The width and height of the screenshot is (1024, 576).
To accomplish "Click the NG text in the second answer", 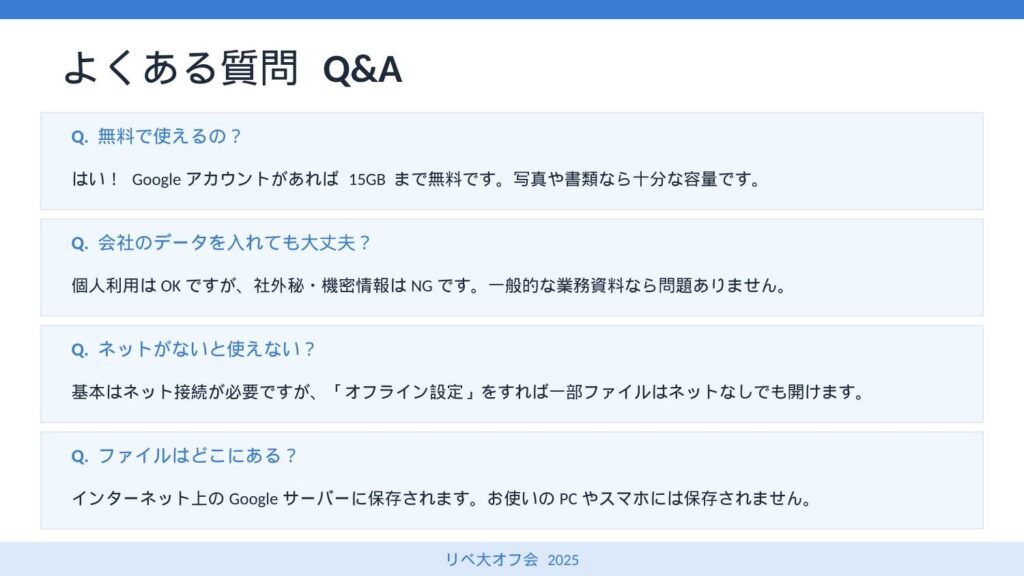I will coord(421,286).
